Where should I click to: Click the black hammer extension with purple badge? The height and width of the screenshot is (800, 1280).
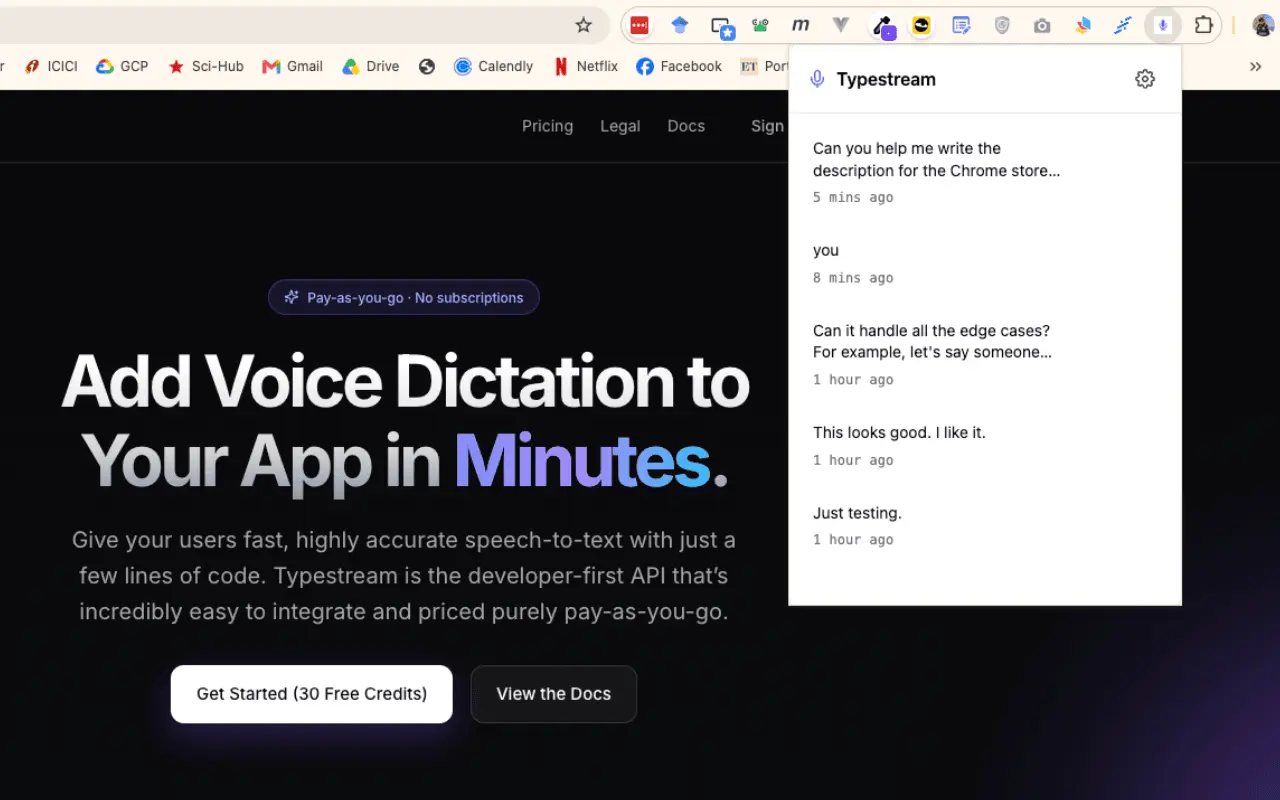tap(883, 27)
